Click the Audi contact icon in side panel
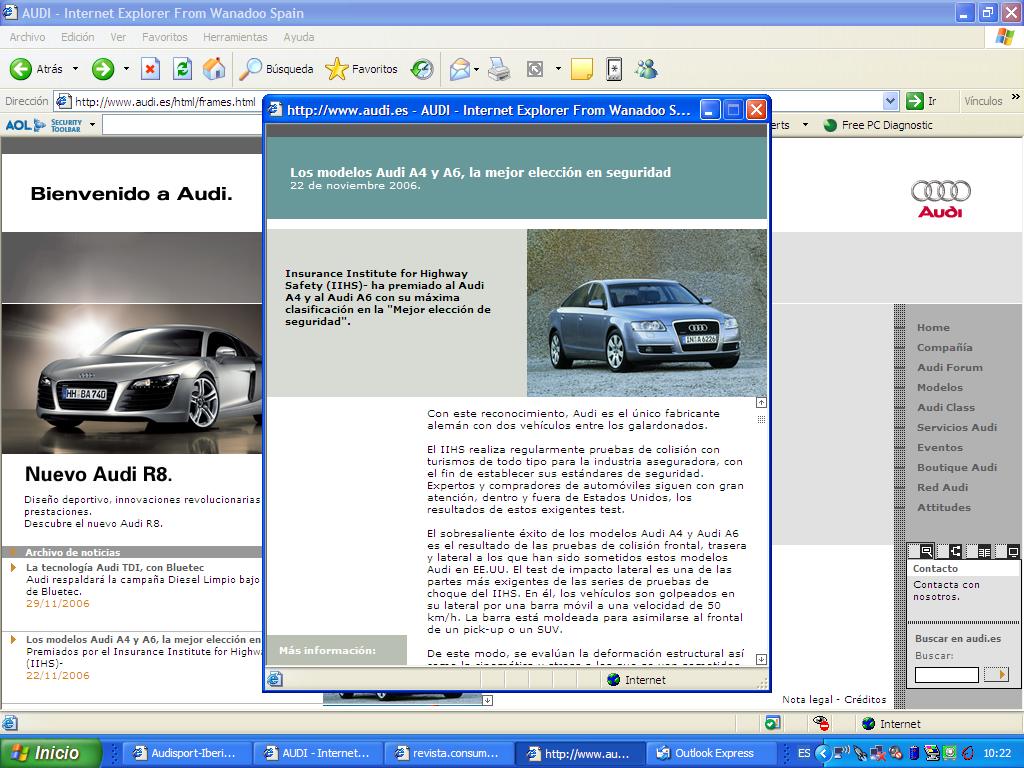The image size is (1024, 768). 925,551
